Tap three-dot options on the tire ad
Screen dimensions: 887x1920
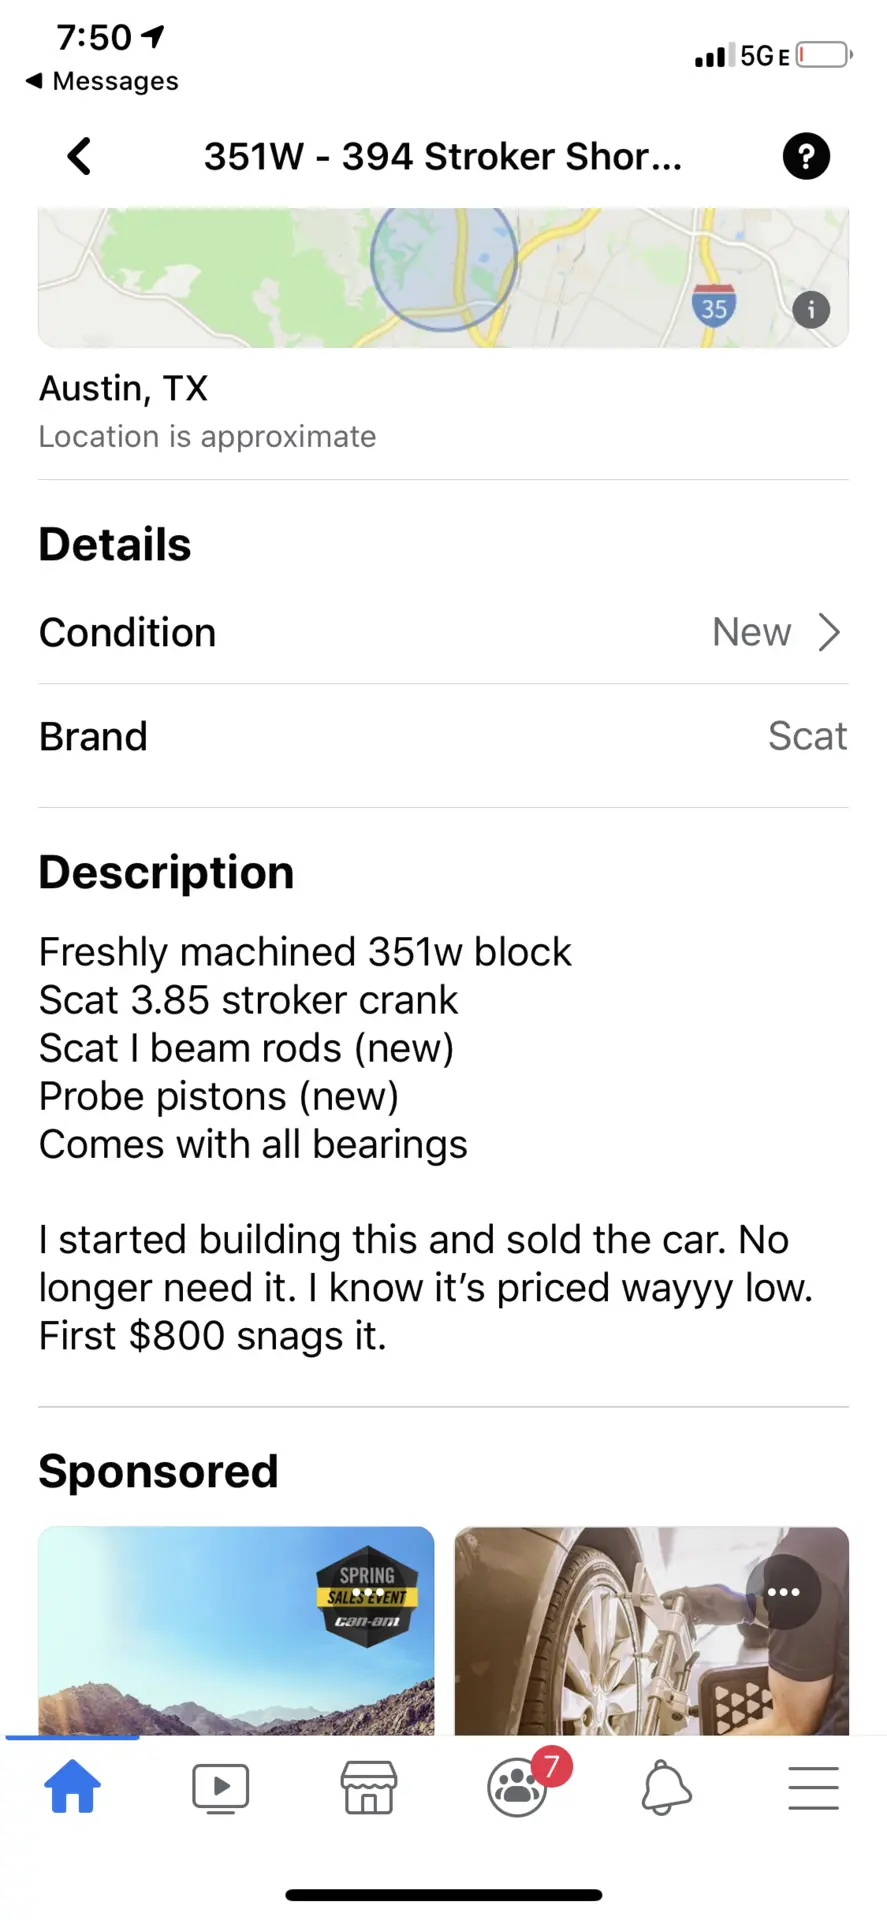point(783,1592)
